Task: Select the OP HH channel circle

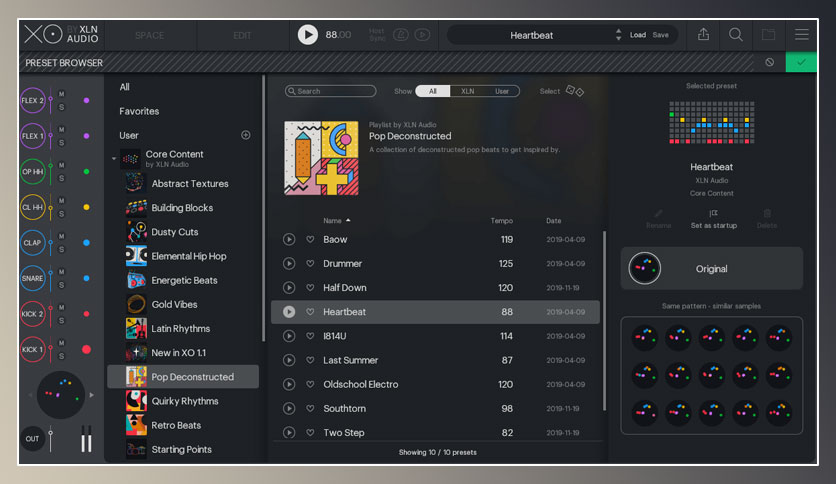Action: coord(33,172)
